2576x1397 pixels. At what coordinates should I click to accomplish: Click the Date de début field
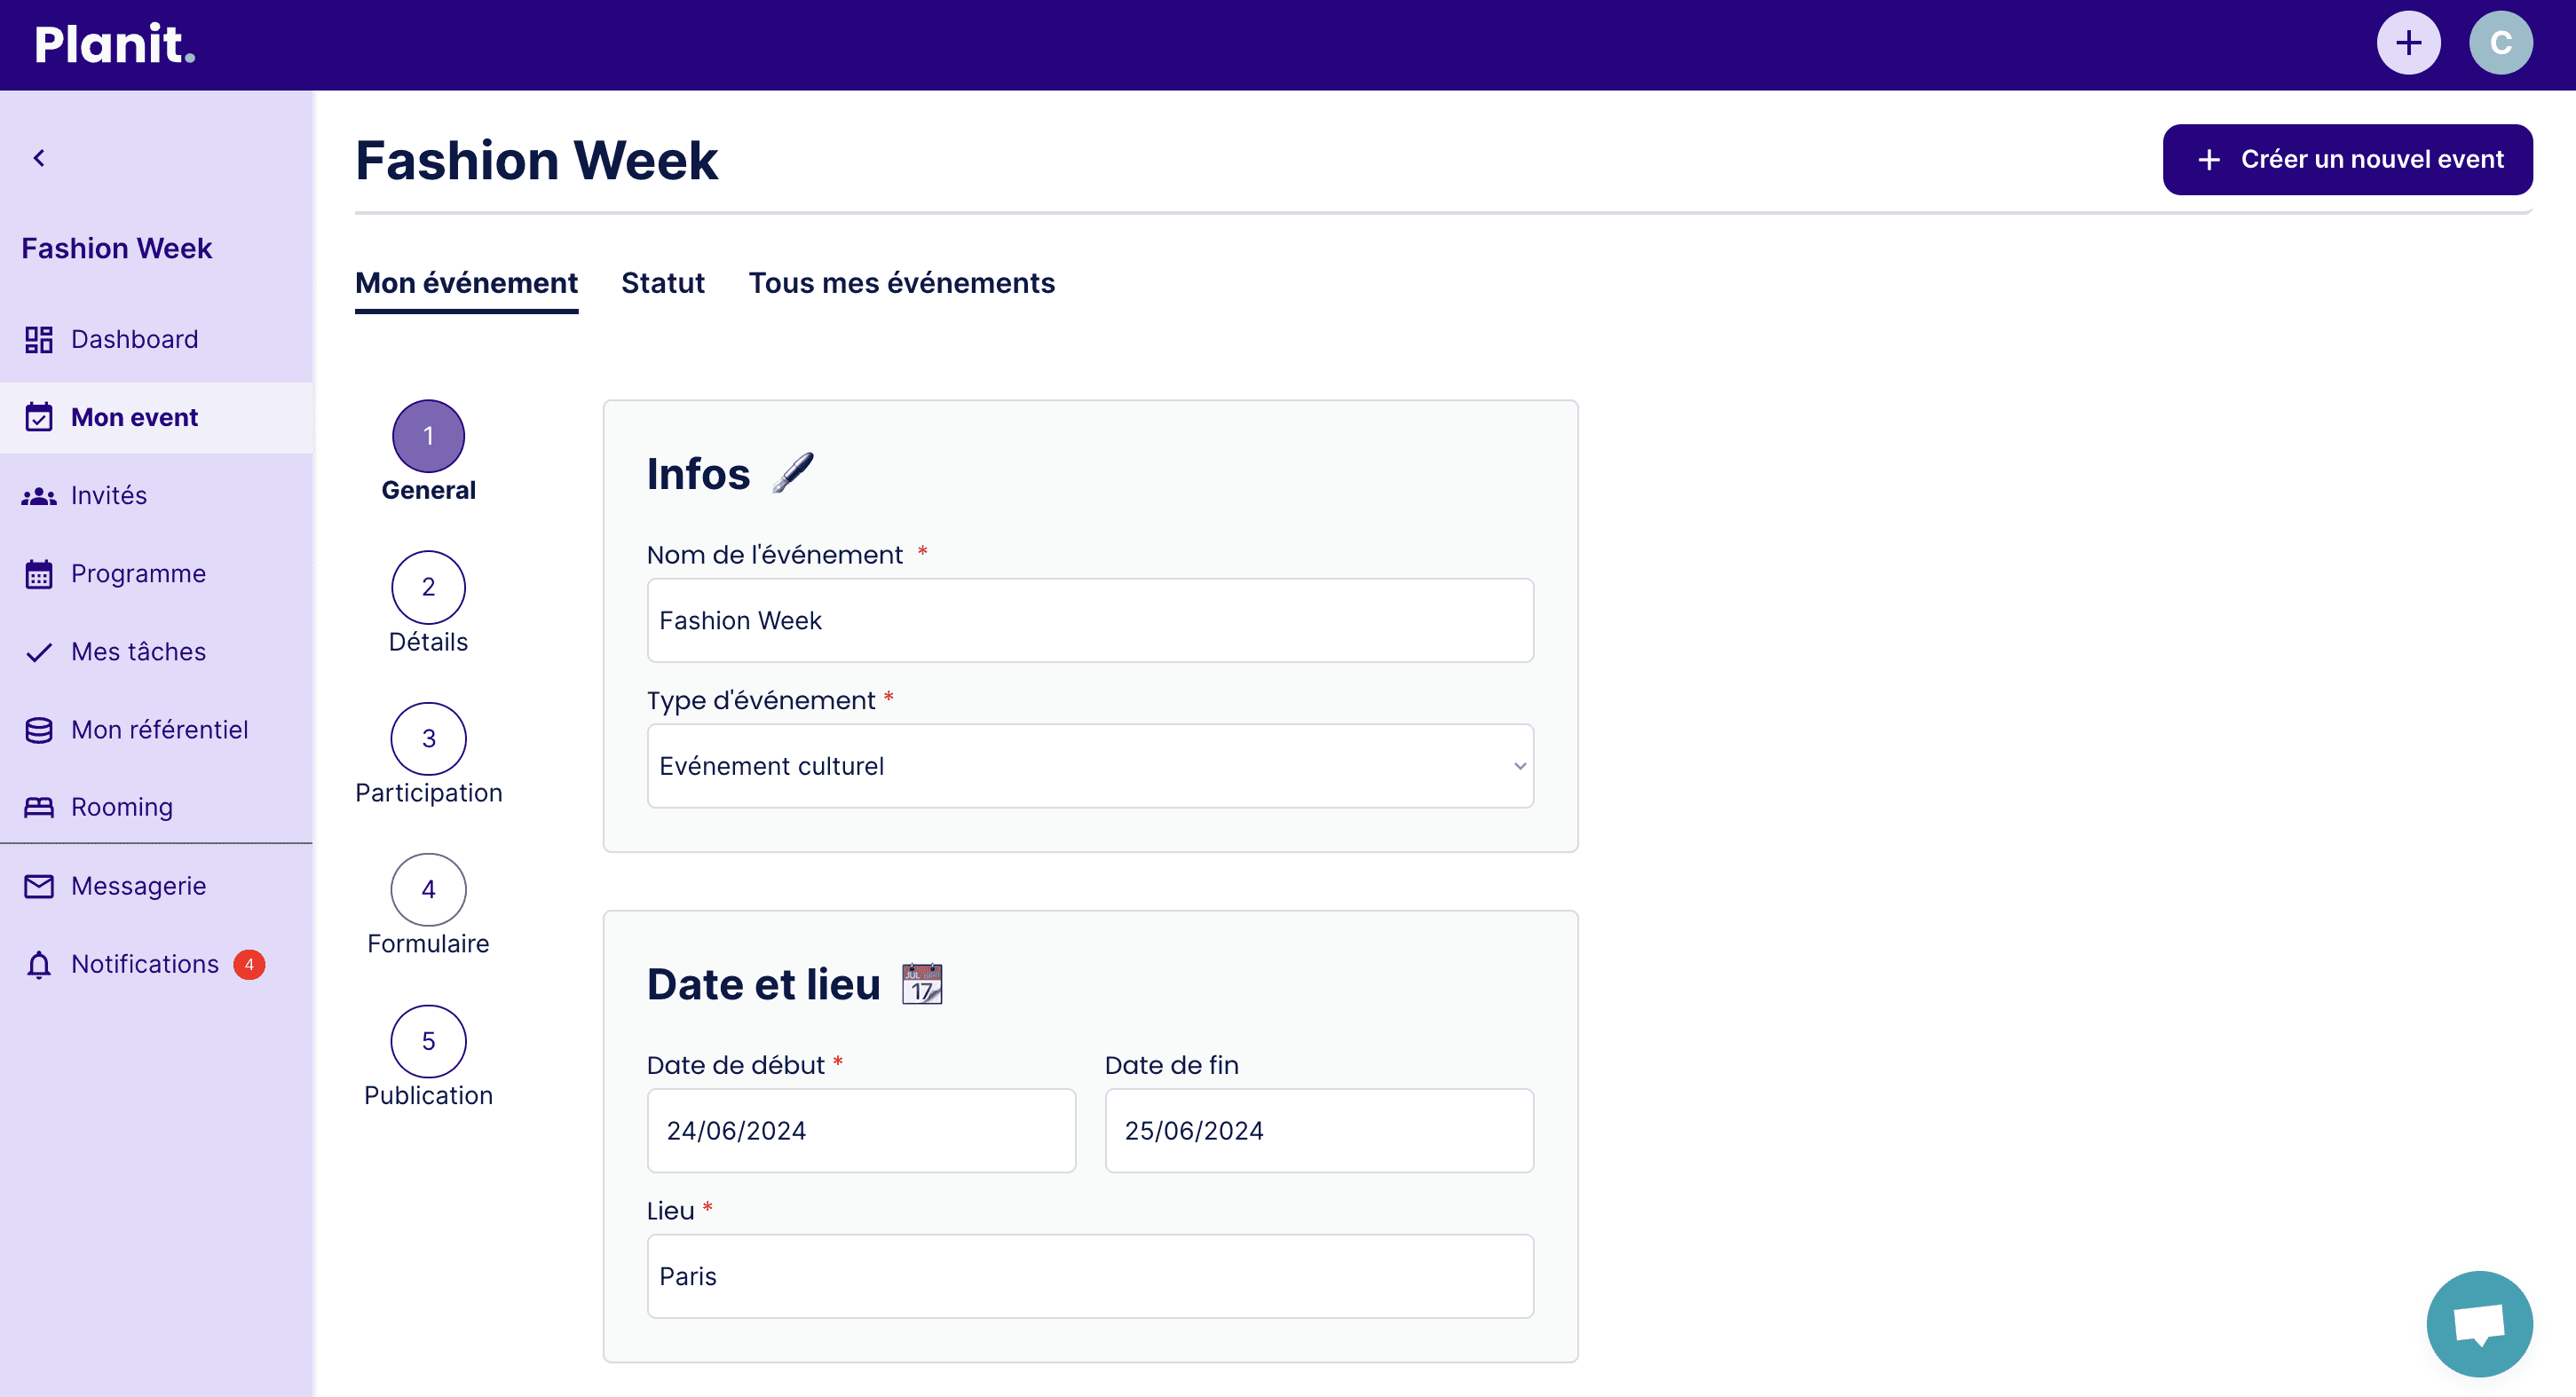point(861,1131)
